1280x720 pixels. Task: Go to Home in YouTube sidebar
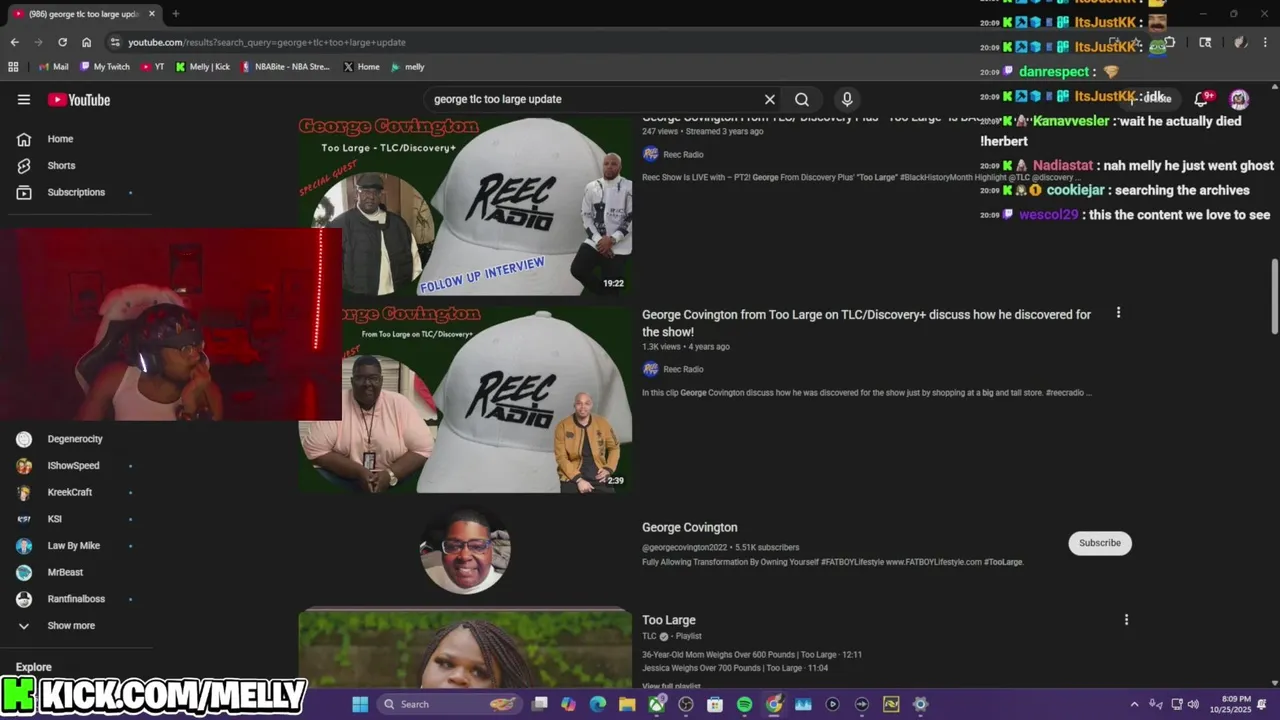[x=60, y=139]
